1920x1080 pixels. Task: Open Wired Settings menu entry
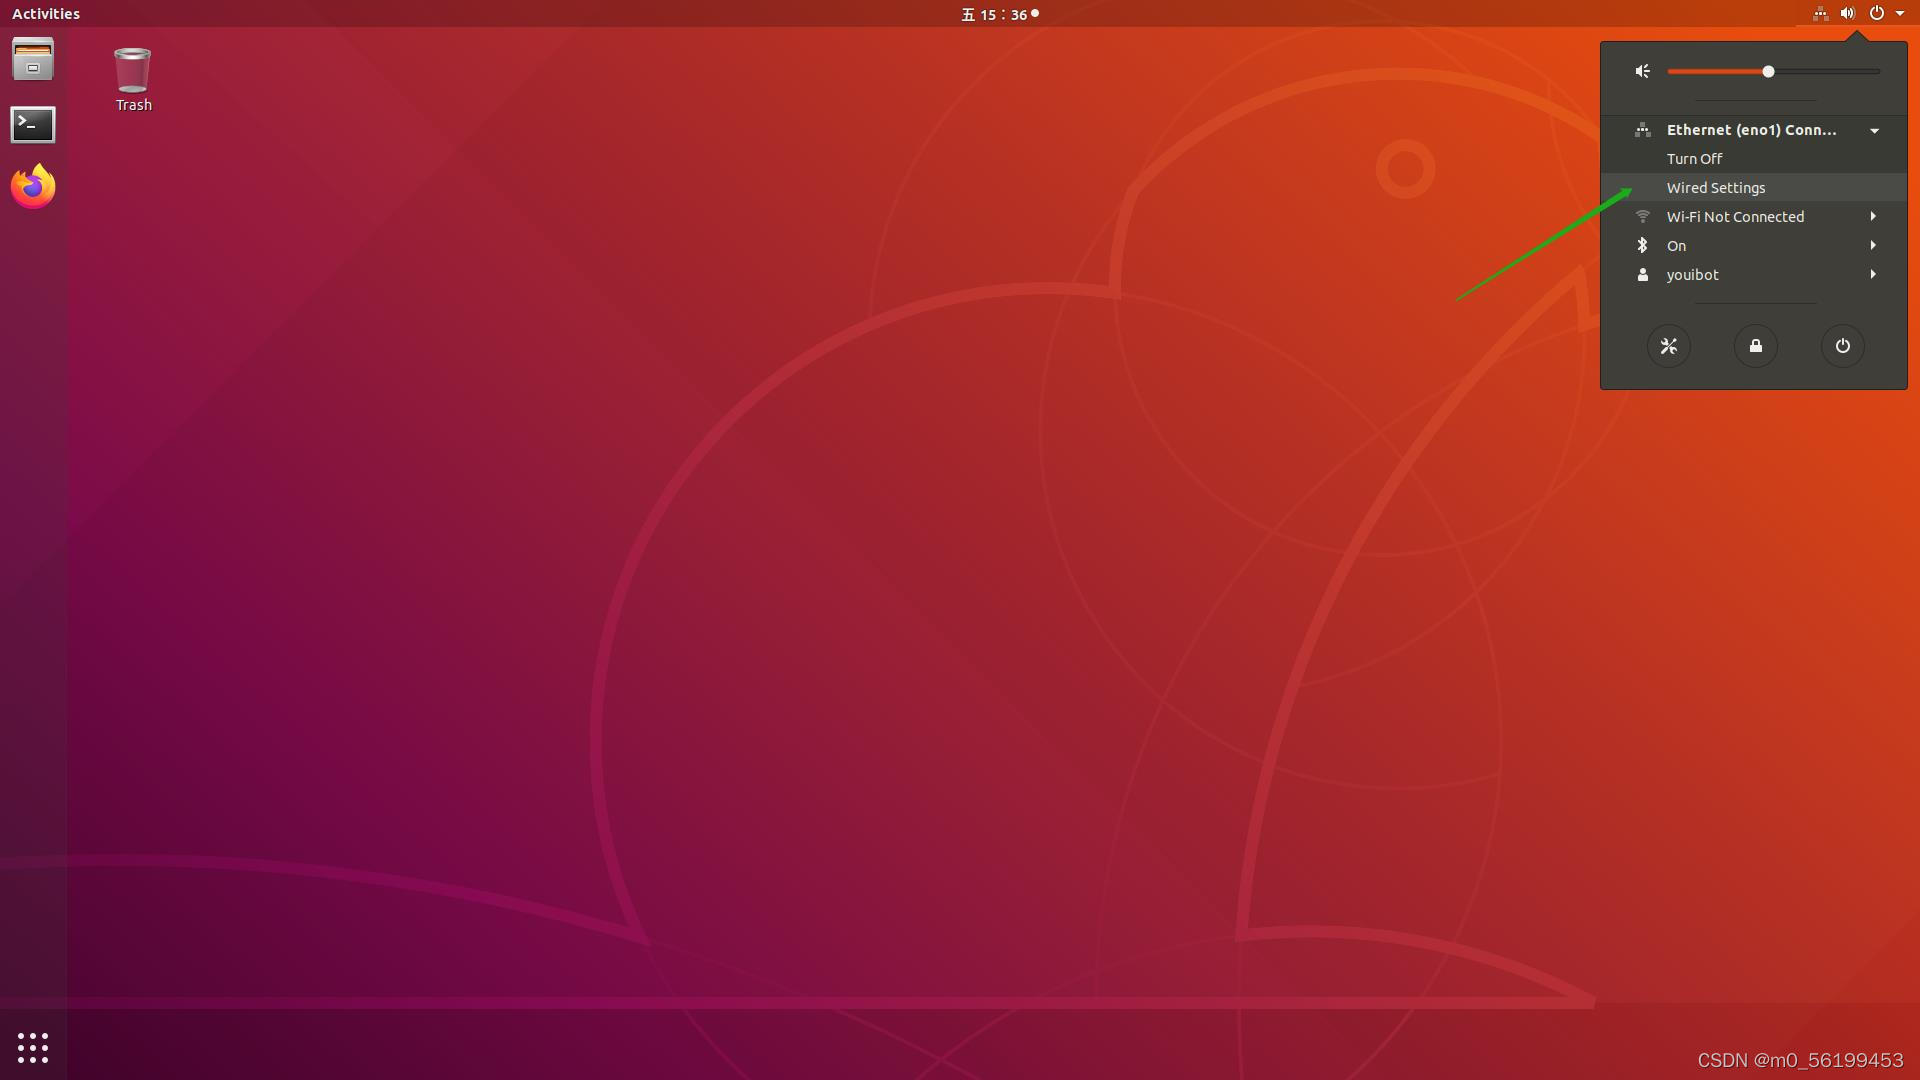tap(1716, 188)
